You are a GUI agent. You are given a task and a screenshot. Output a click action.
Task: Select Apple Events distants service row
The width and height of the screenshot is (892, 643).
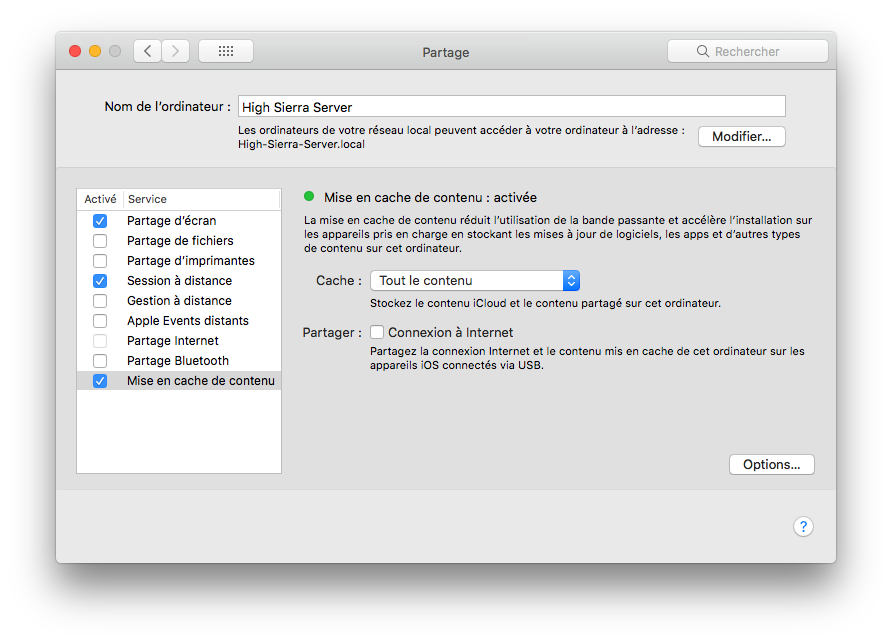(x=187, y=321)
